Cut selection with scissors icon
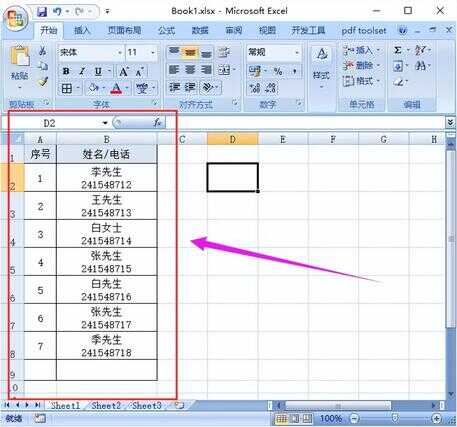This screenshot has width=457, height=427. [x=43, y=51]
